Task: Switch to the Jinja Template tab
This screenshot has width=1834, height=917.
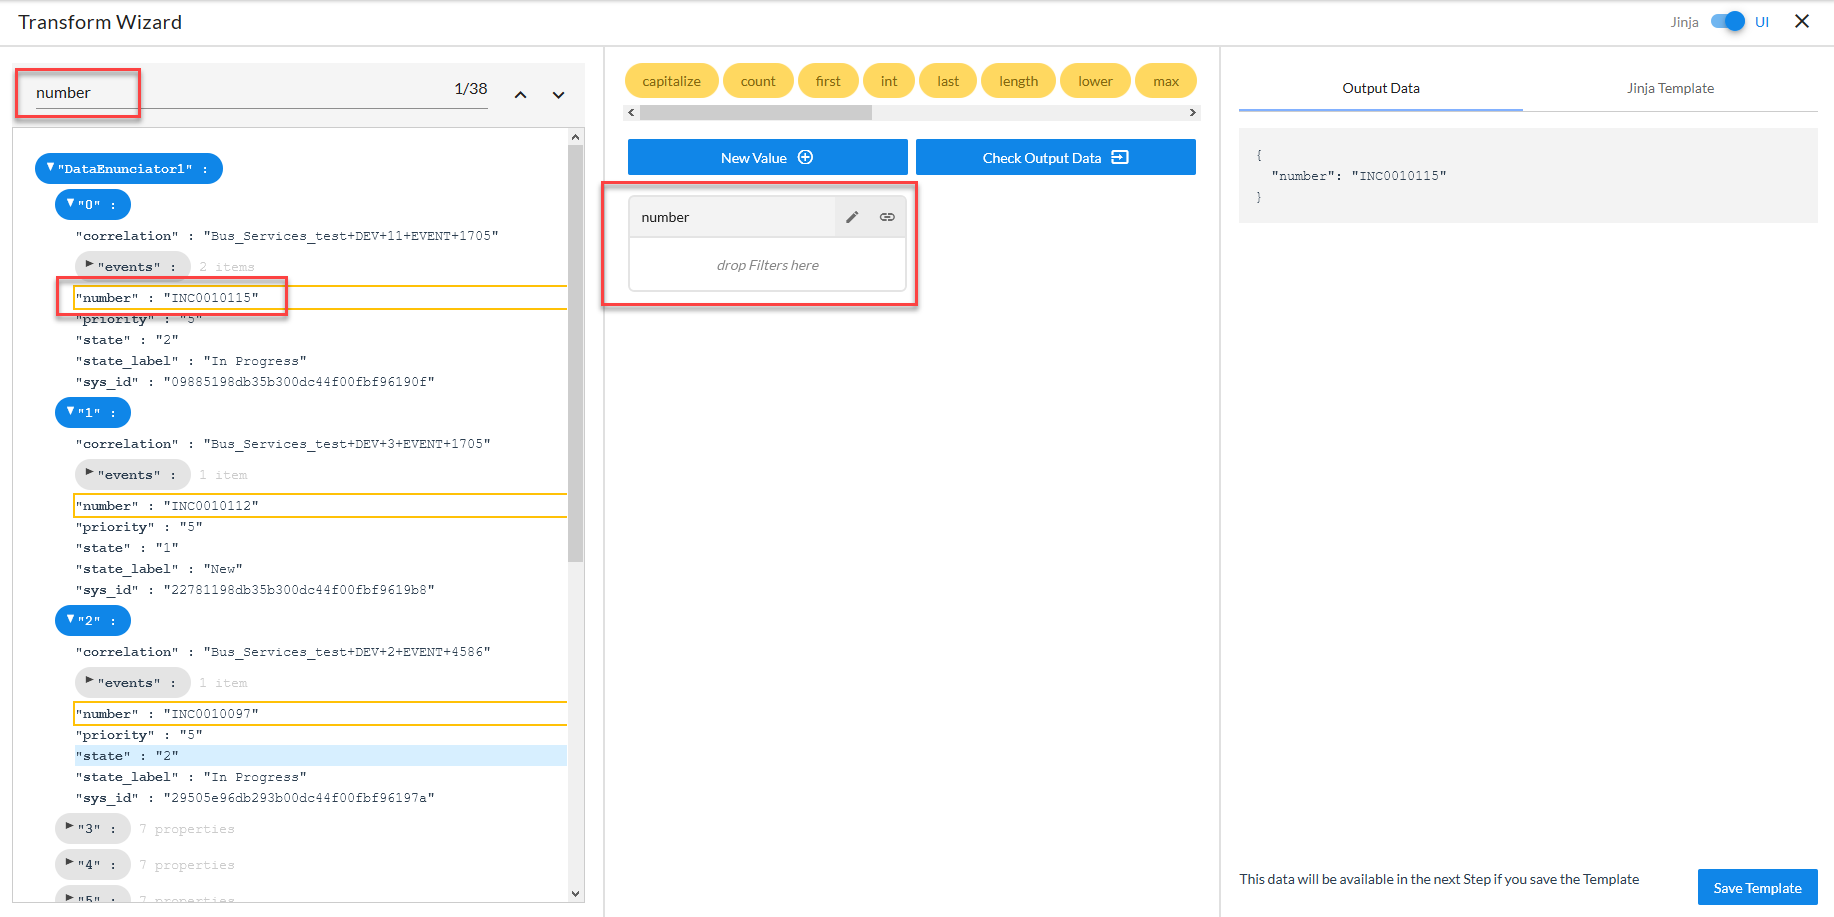Action: (x=1669, y=88)
